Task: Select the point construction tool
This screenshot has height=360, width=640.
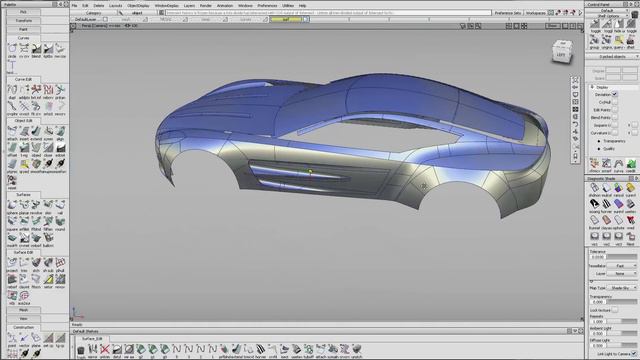Action: pos(12,338)
